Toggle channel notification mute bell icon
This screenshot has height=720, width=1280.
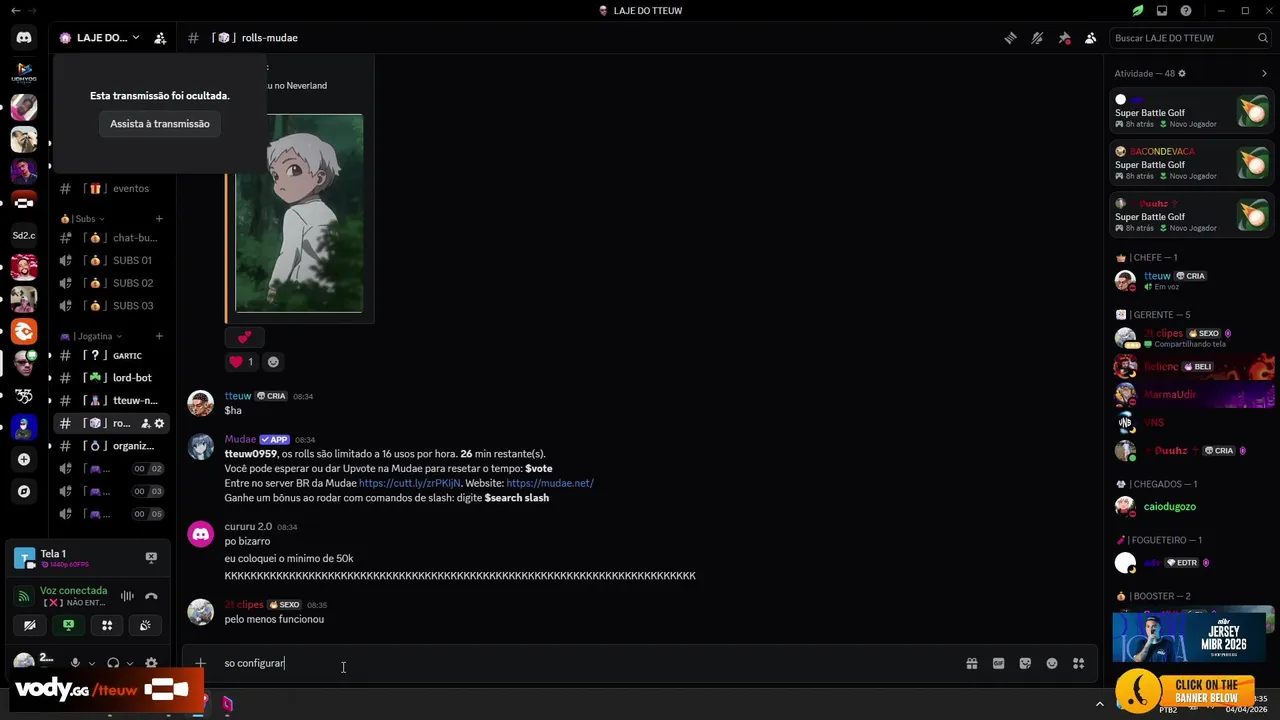click(x=1037, y=38)
